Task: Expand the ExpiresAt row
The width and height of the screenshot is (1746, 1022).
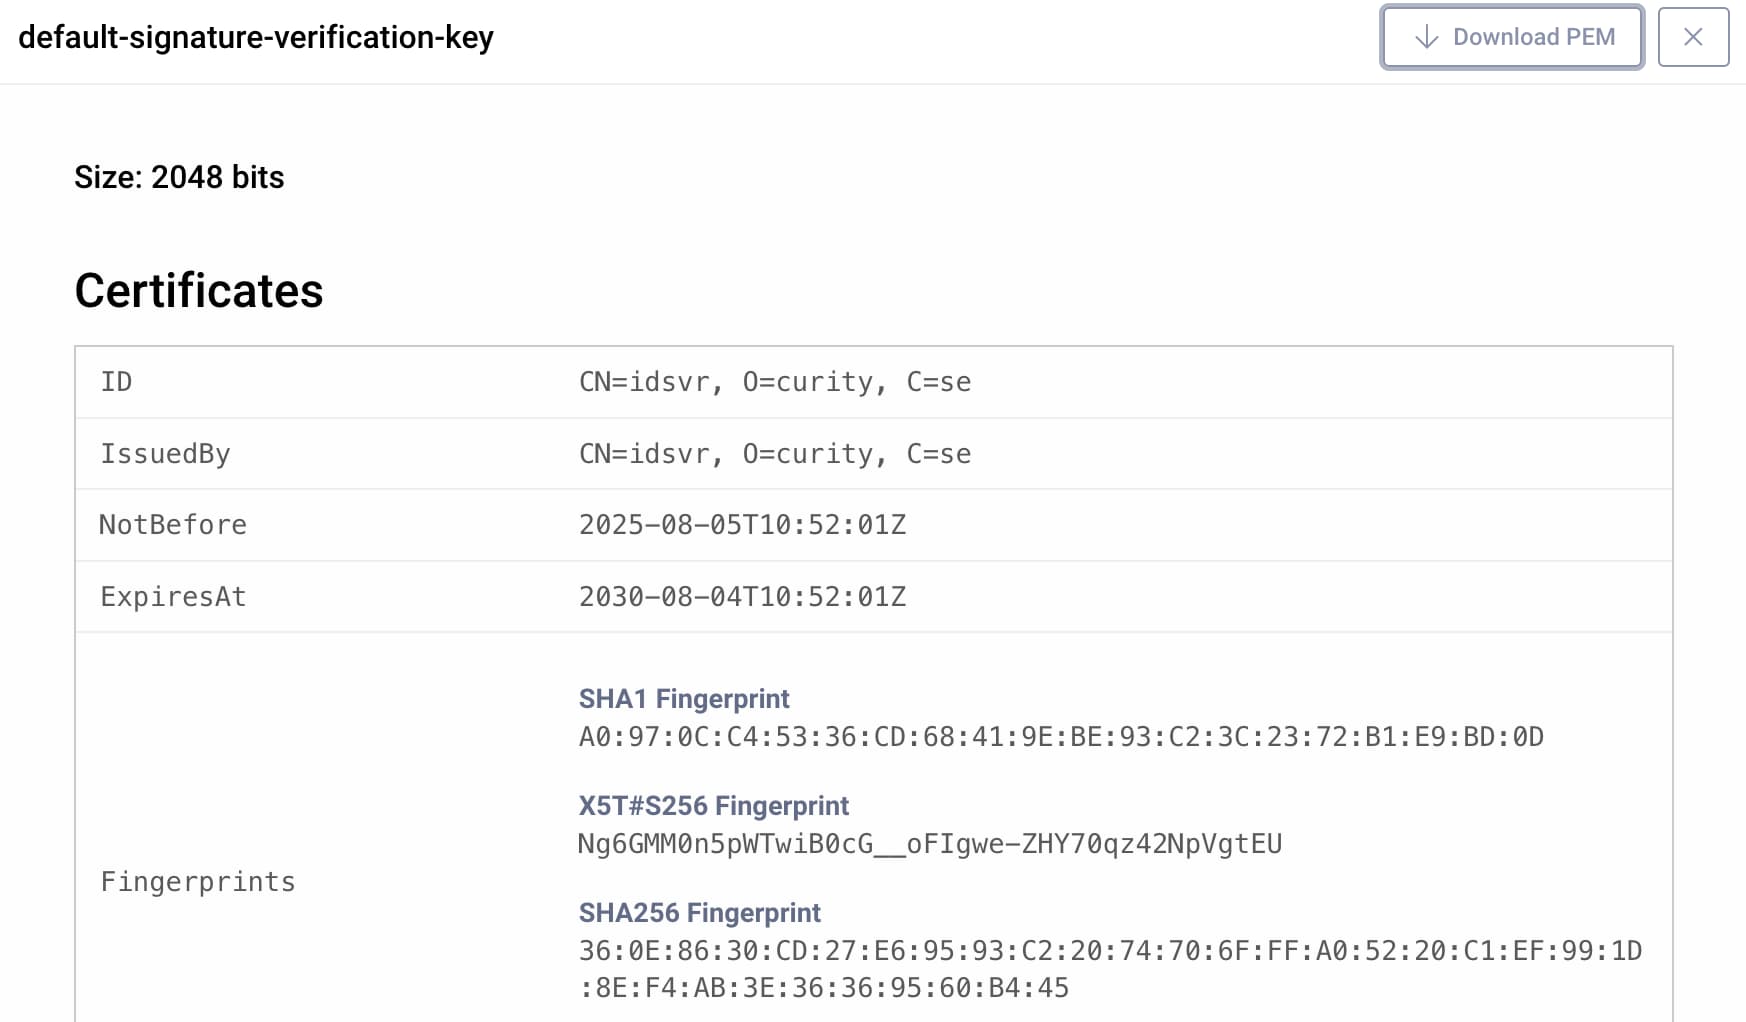Action: (173, 596)
